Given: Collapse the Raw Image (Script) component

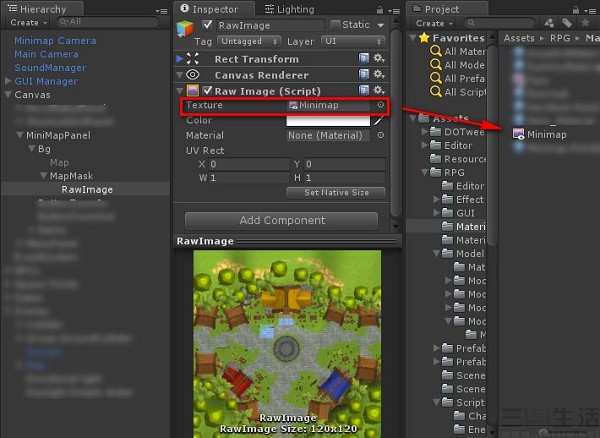Looking at the screenshot, I should click(x=179, y=91).
